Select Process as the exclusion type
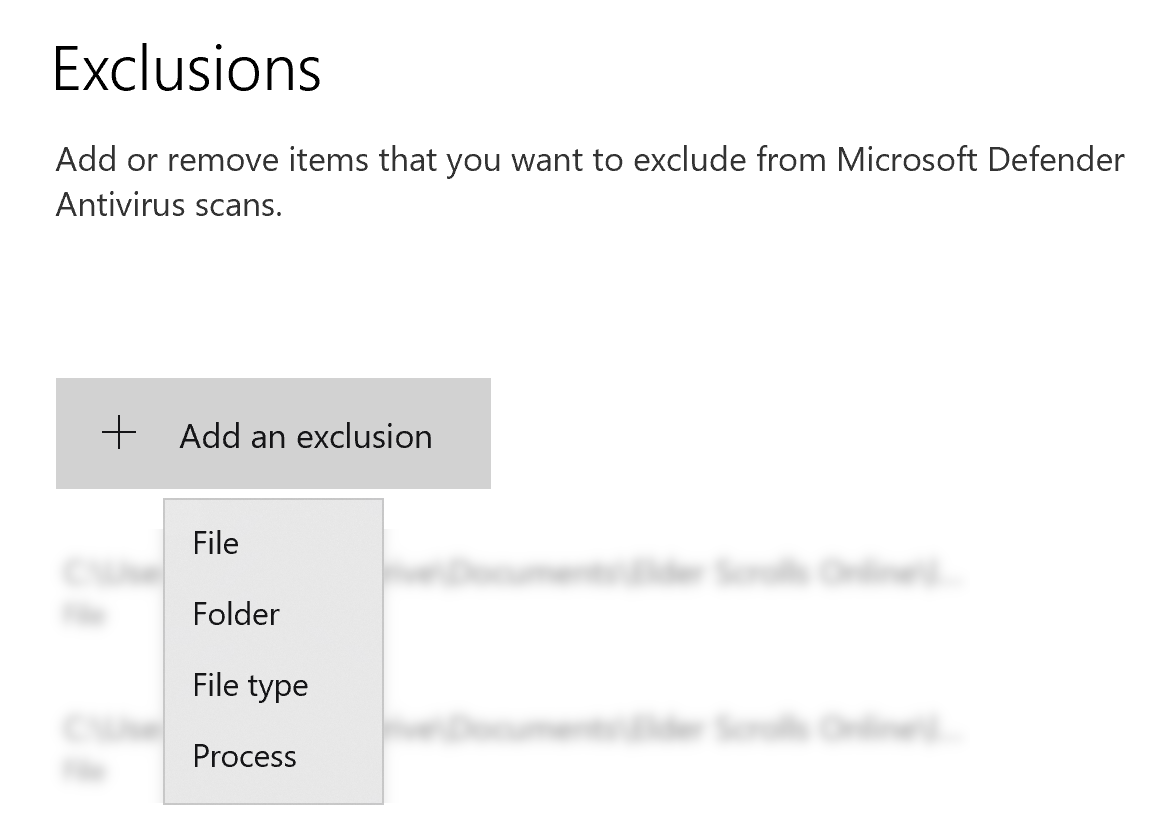1174x816 pixels. click(x=244, y=756)
